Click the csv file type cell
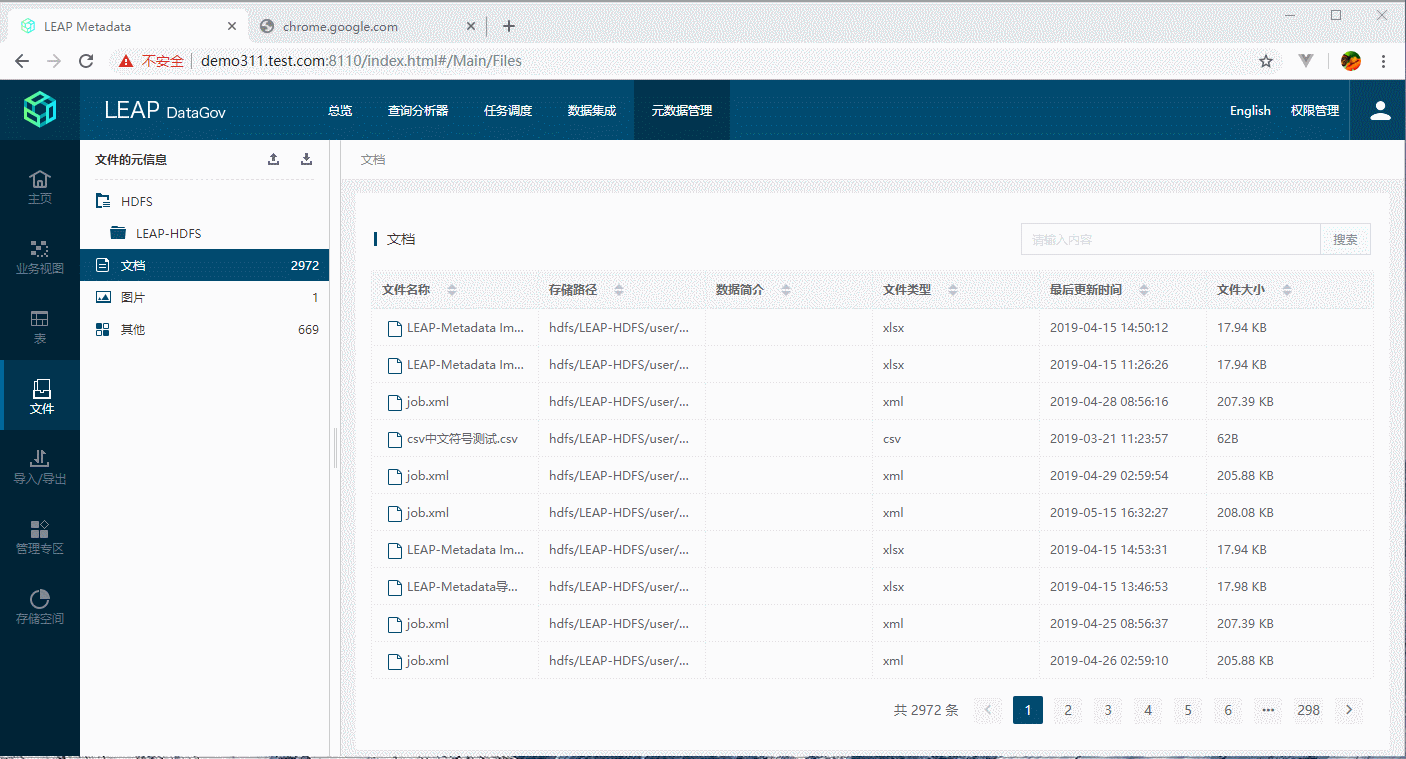Image resolution: width=1406 pixels, height=759 pixels. [892, 439]
